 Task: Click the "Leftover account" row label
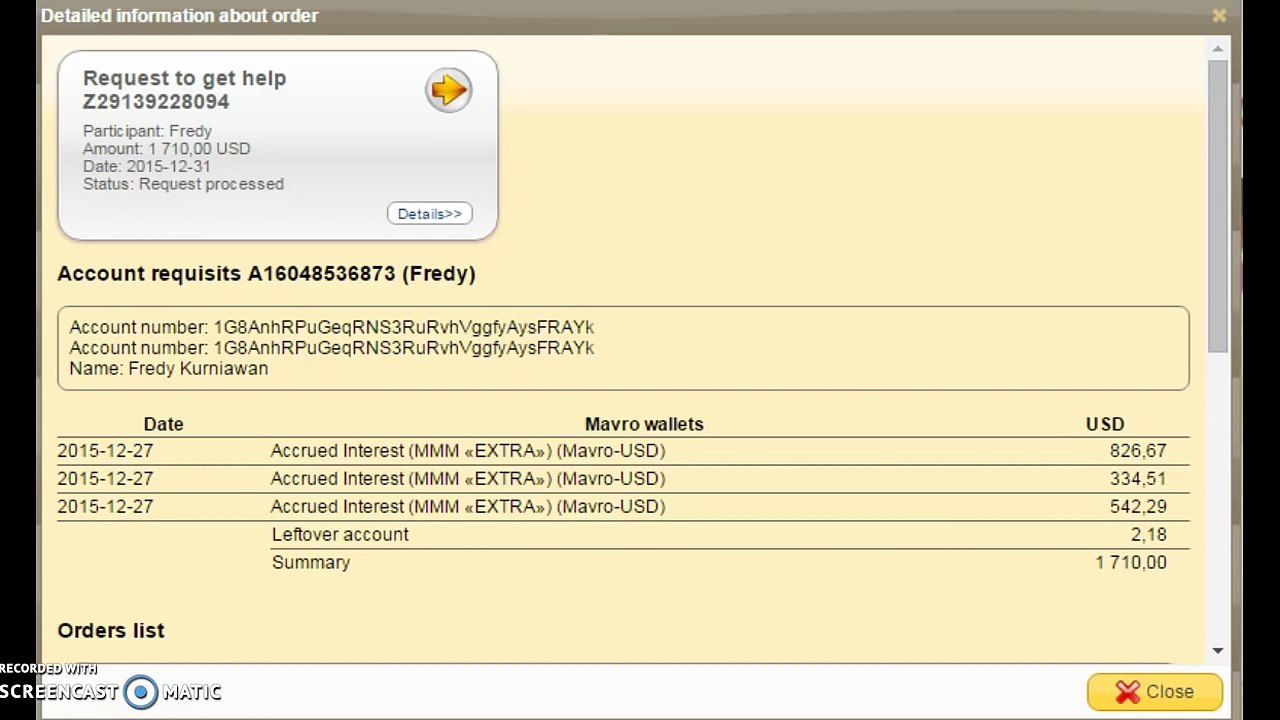pos(340,535)
